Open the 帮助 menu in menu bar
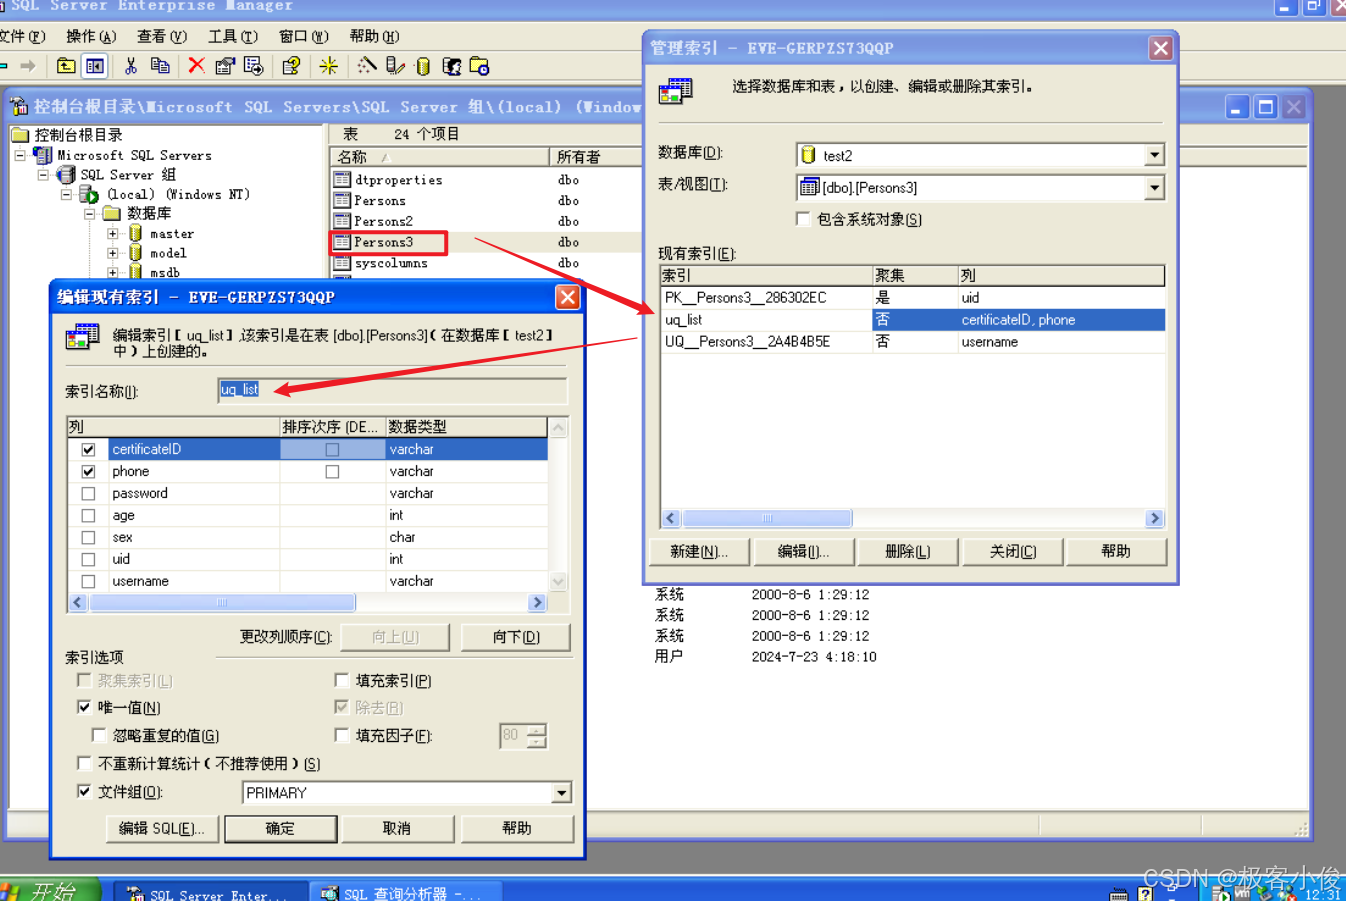Viewport: 1346px width, 901px height. 375,37
